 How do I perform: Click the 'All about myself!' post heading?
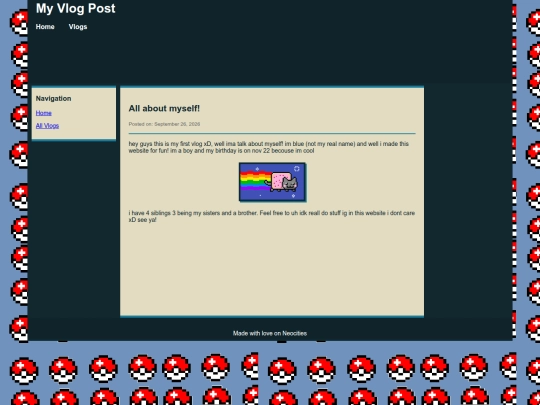(164, 108)
